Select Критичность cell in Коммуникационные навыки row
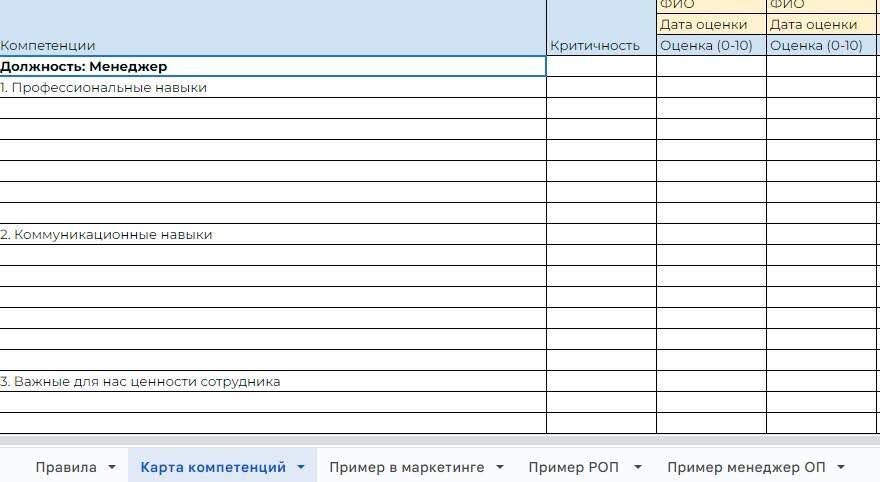Screen dimensions: 880x482 point(601,235)
